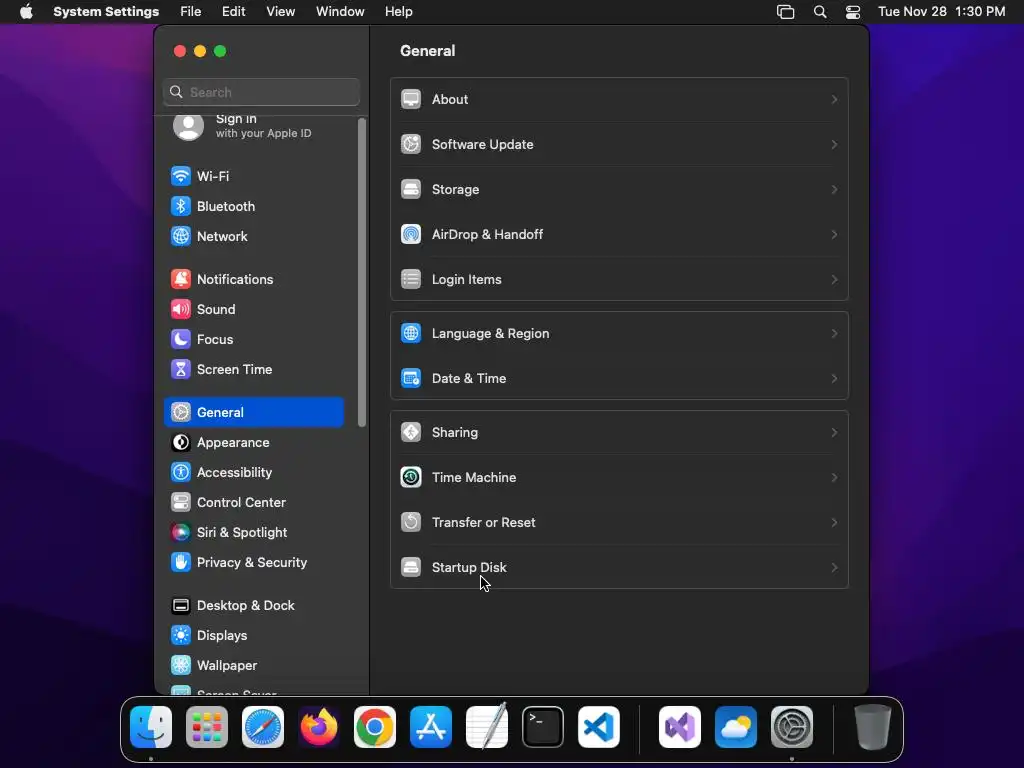Open the Window menu
Viewport: 1024px width, 768px height.
click(x=340, y=12)
